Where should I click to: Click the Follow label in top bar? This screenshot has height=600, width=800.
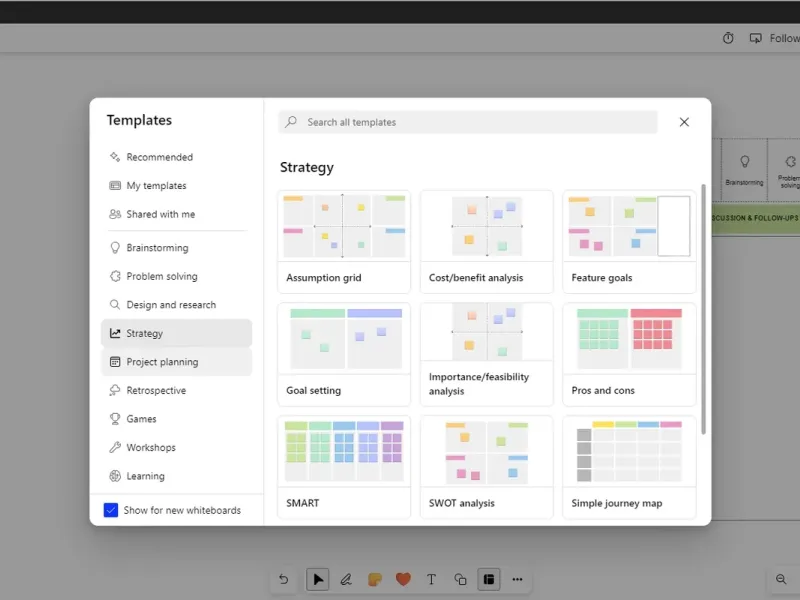[784, 38]
